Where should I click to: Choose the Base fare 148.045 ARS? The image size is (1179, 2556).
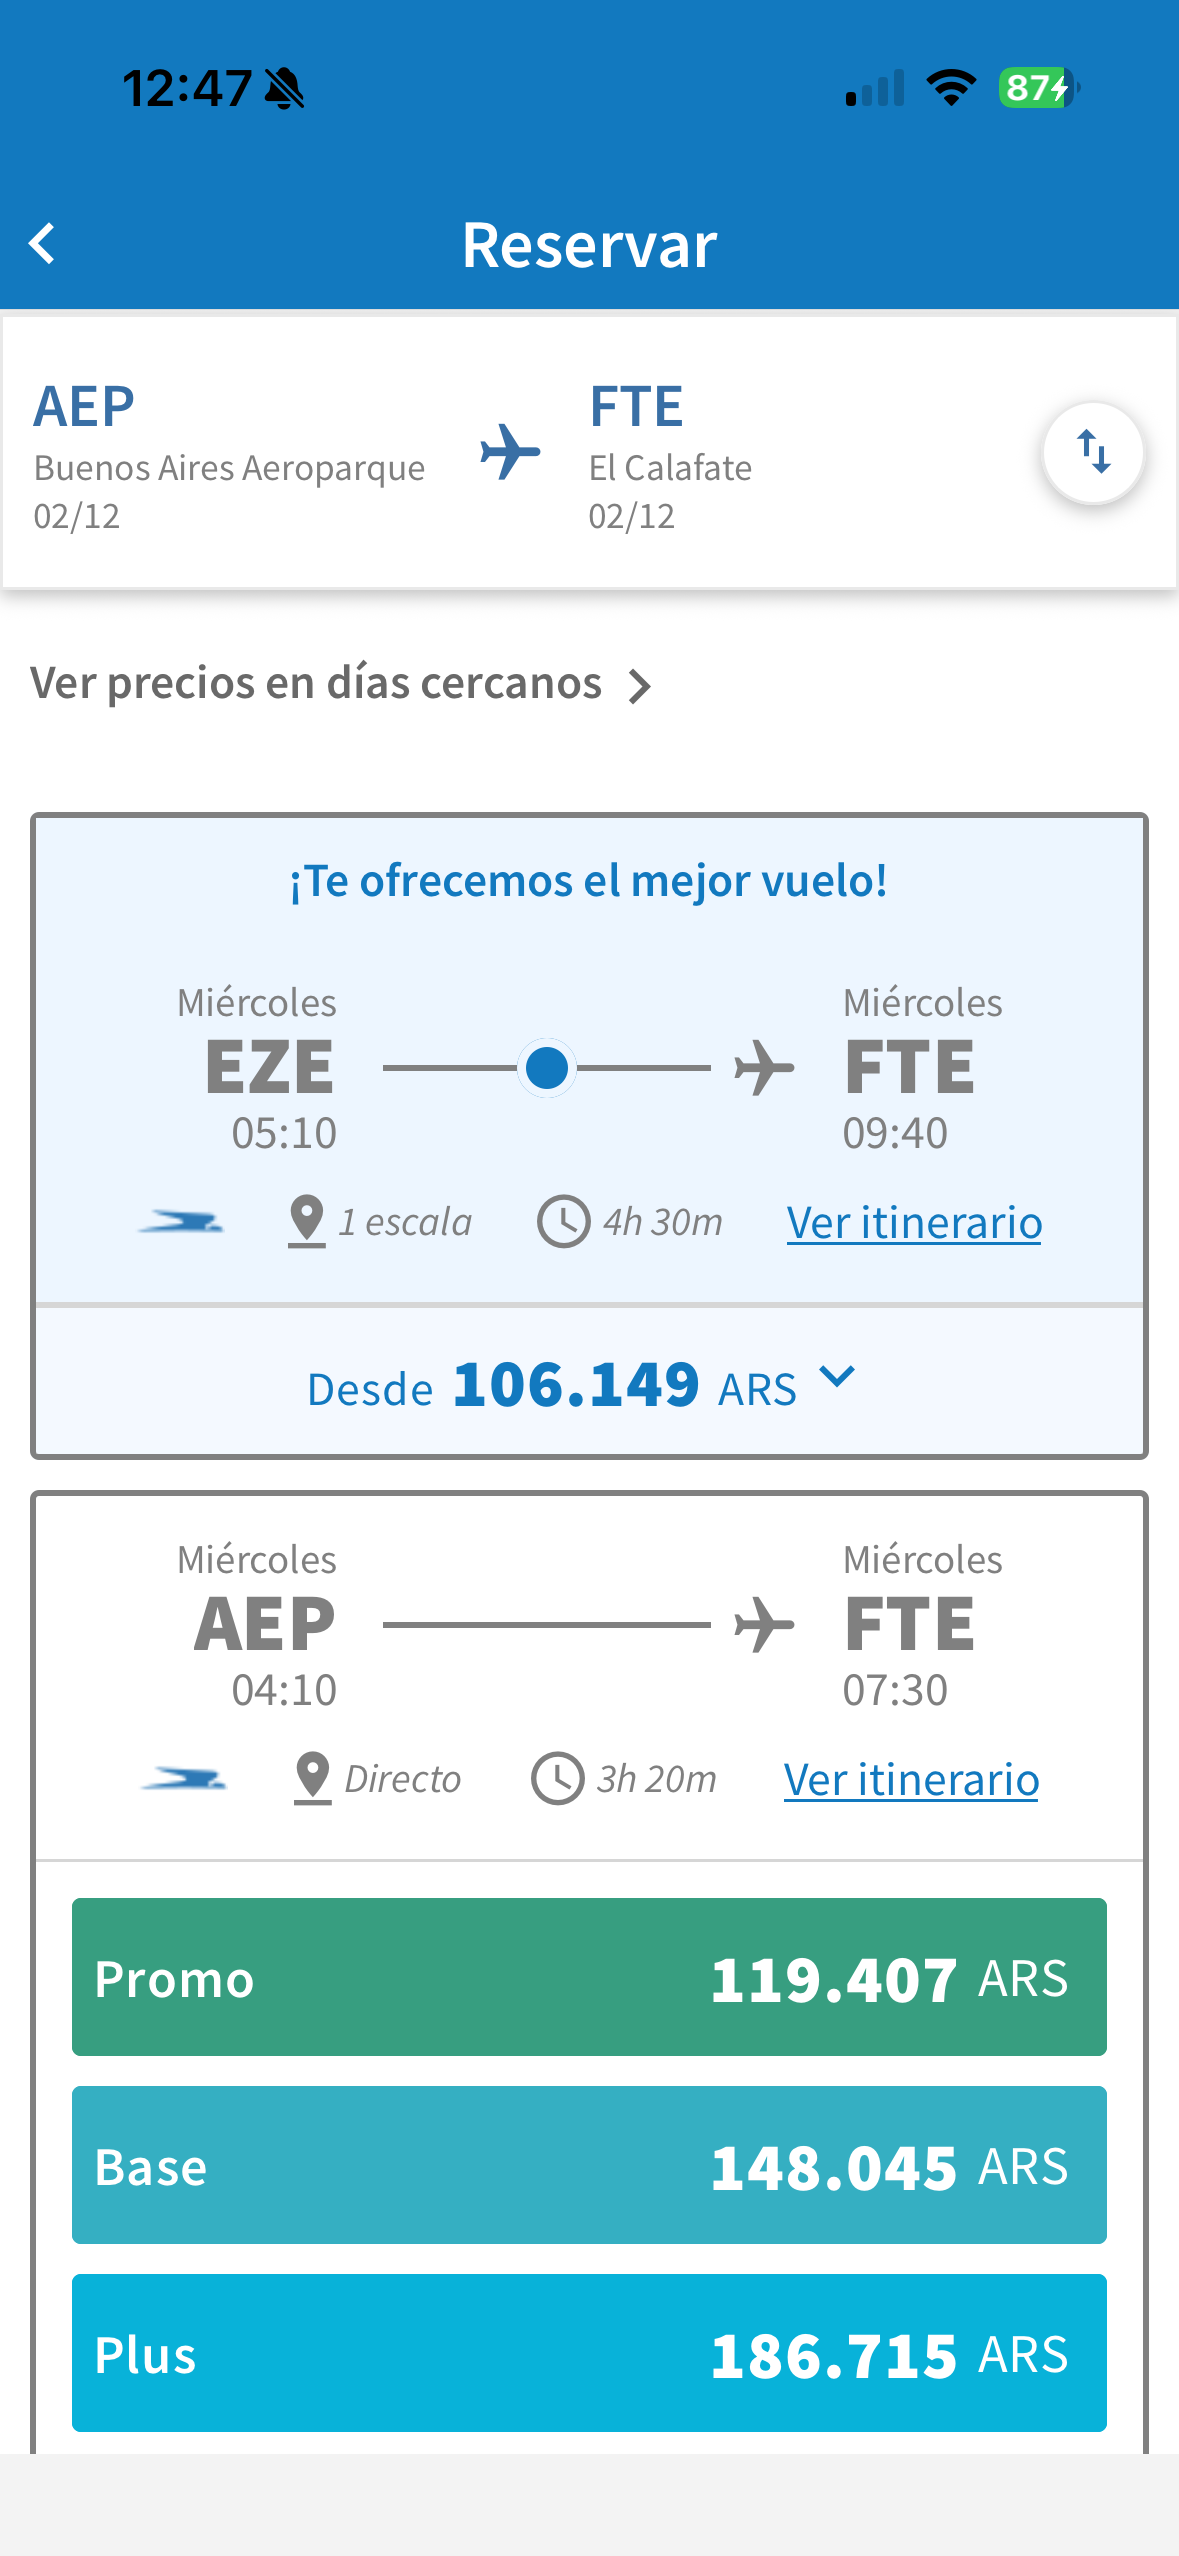click(x=588, y=2165)
